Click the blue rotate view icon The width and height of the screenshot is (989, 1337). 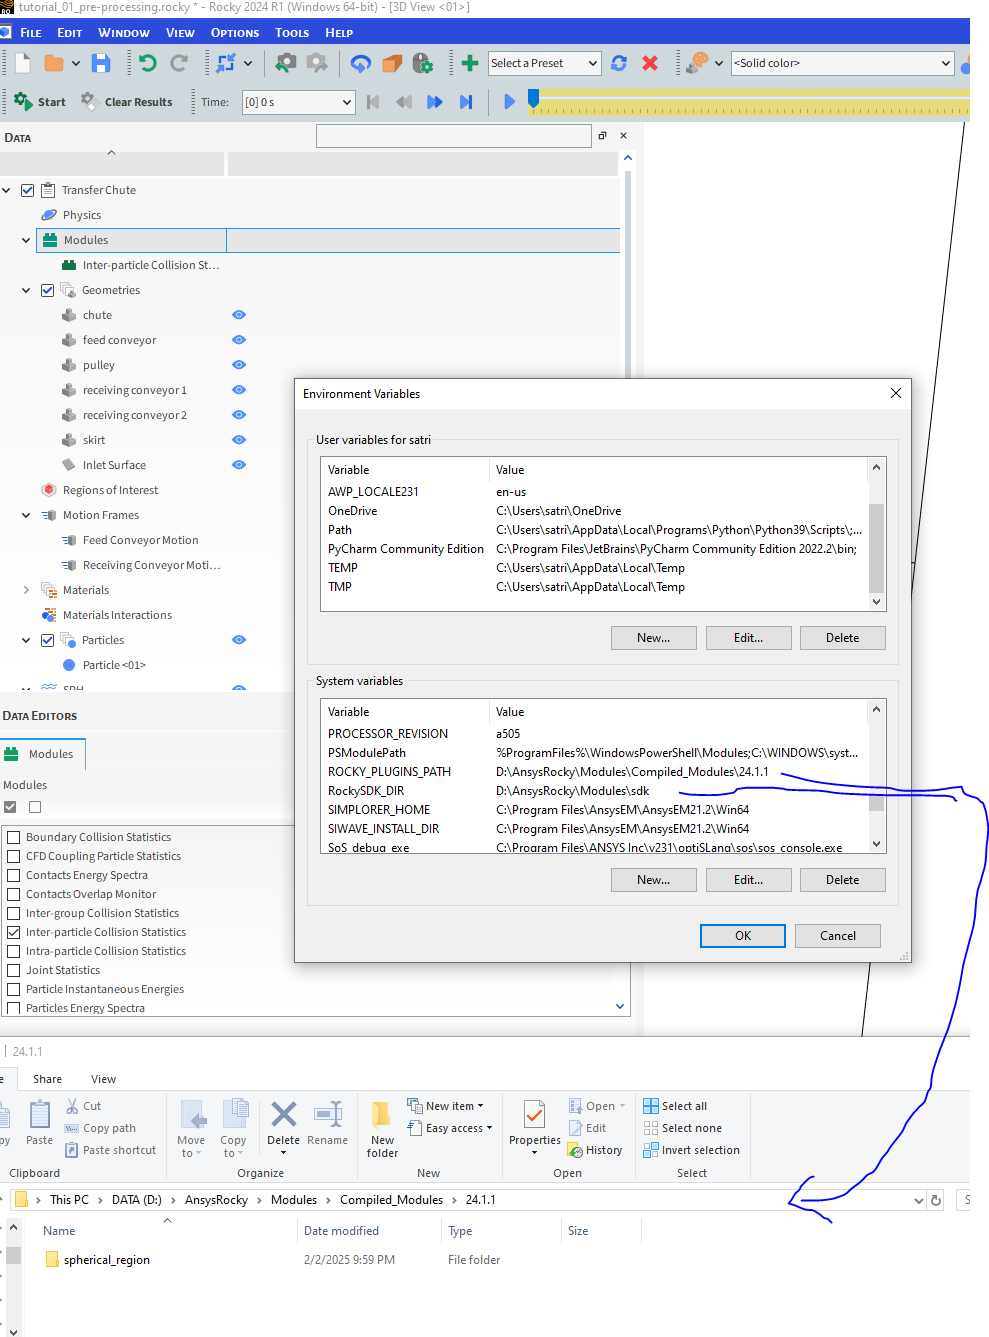click(x=361, y=63)
